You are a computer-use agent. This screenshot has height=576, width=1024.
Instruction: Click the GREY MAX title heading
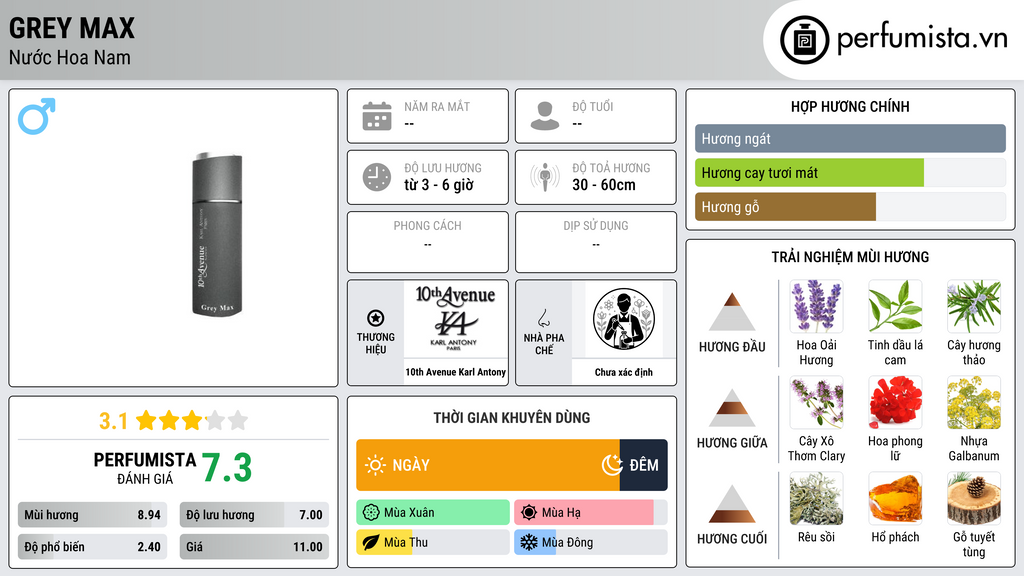click(72, 29)
